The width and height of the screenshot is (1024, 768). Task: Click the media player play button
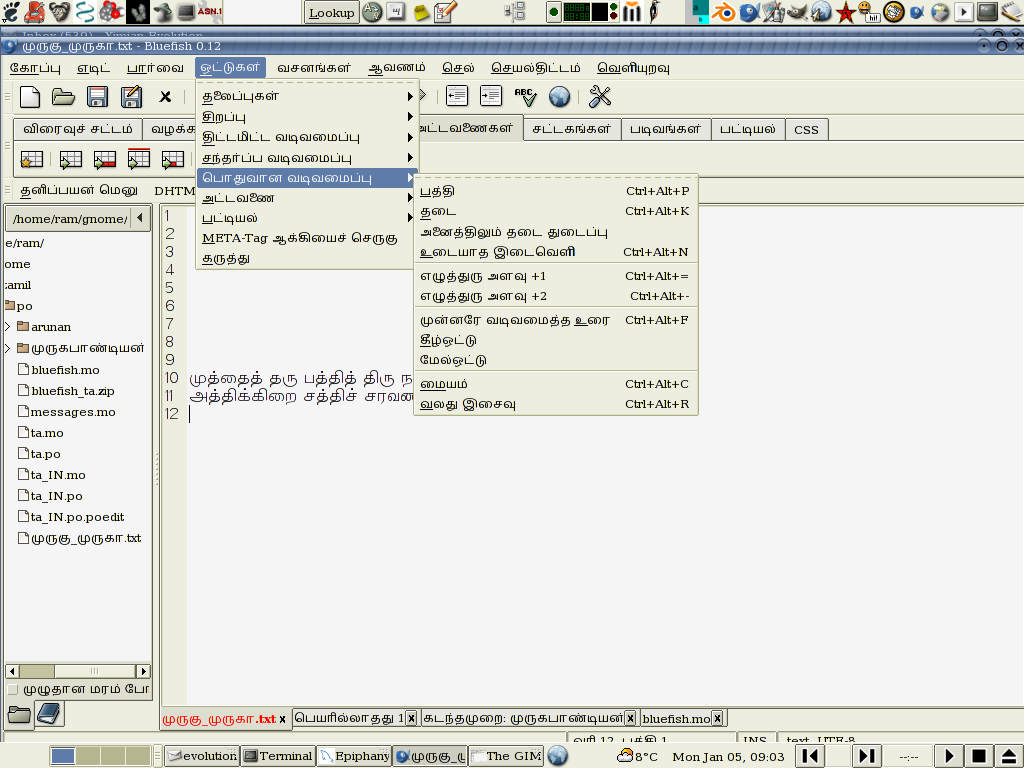coord(950,756)
